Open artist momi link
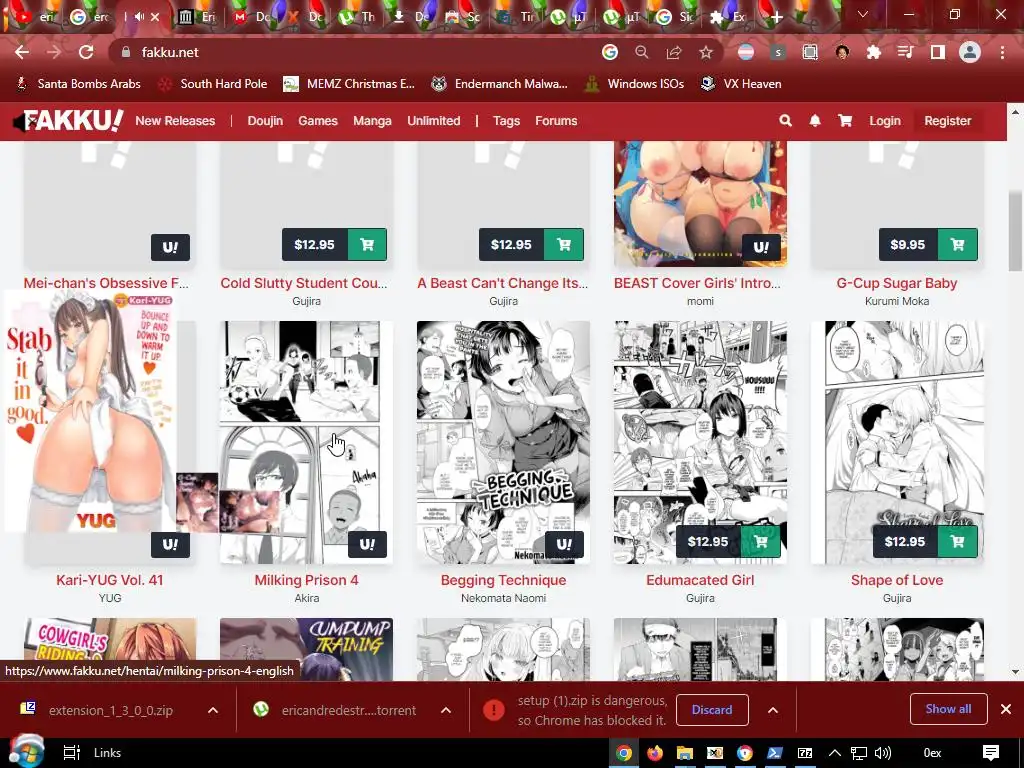 click(x=700, y=301)
